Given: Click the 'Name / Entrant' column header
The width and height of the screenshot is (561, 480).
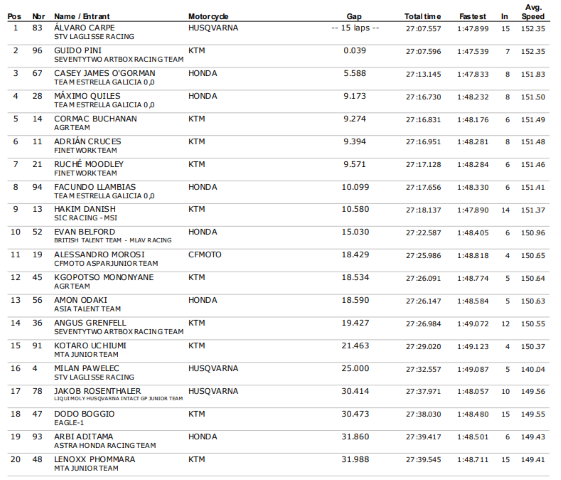Looking at the screenshot, I should (82, 16).
